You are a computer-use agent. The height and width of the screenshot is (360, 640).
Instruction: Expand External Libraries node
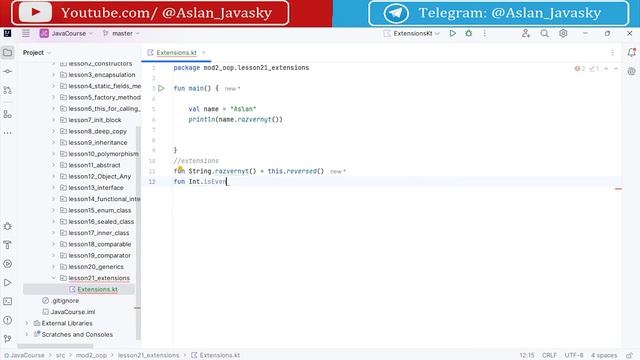pos(27,323)
